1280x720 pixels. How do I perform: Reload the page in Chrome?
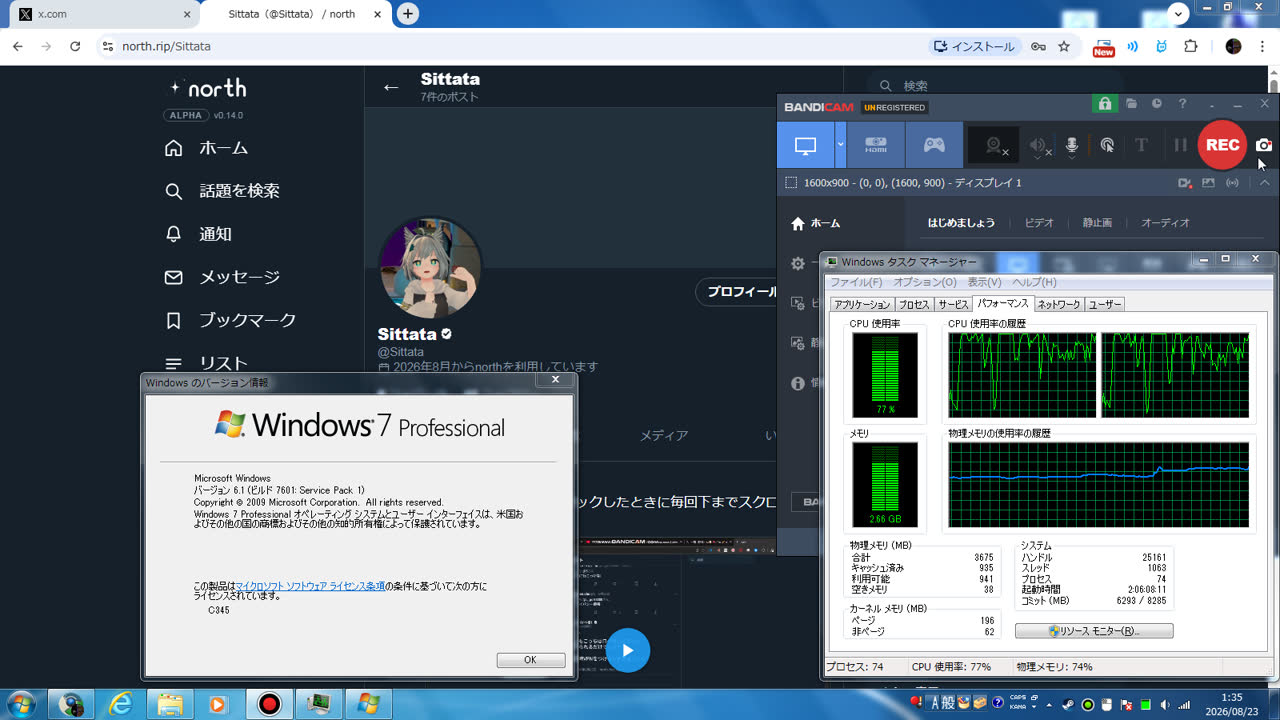(x=75, y=46)
